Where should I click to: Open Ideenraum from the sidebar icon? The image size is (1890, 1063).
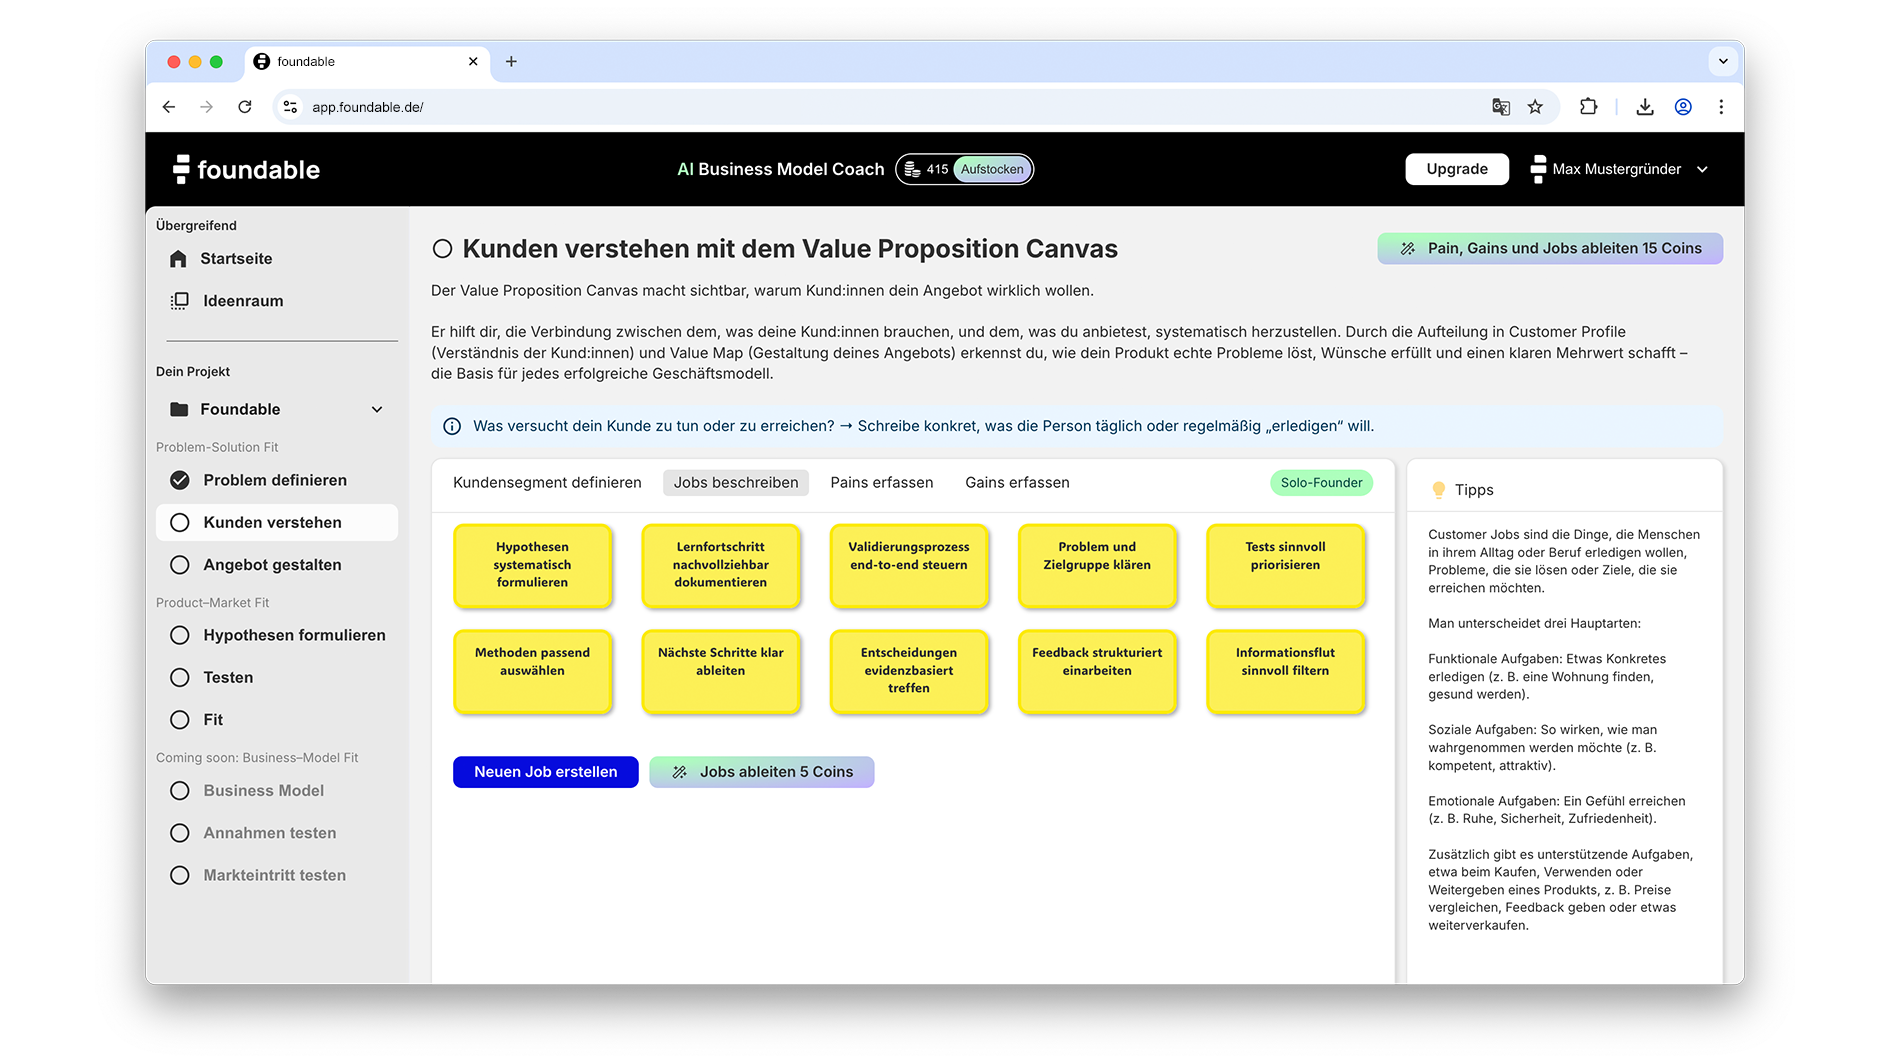point(180,301)
